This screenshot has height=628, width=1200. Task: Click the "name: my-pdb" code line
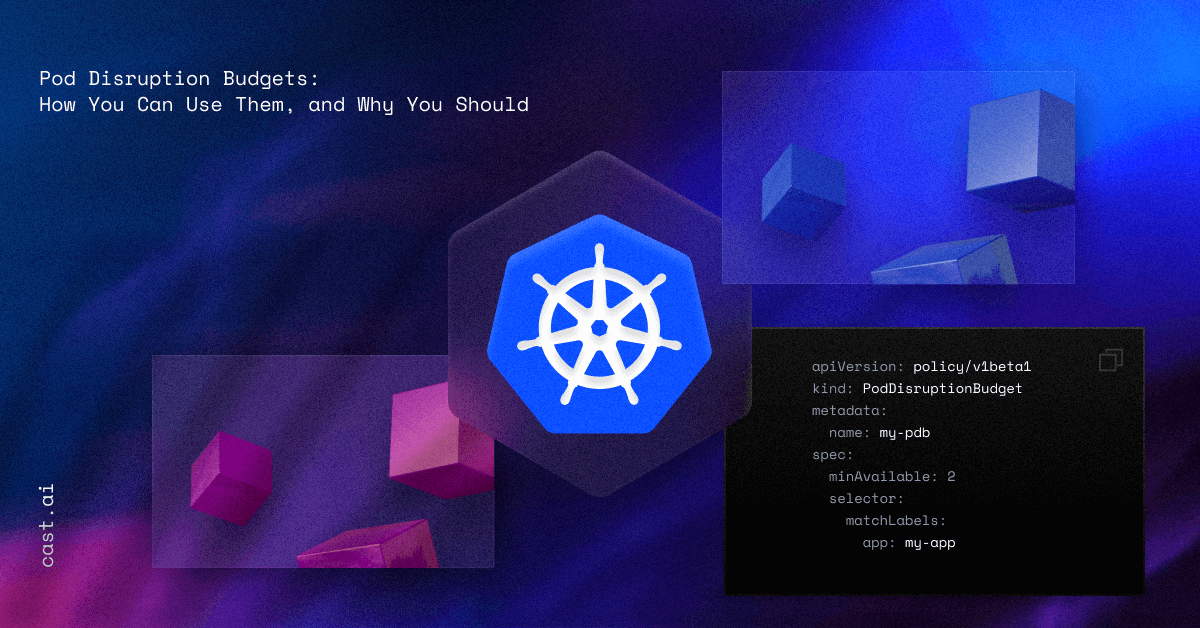880,433
